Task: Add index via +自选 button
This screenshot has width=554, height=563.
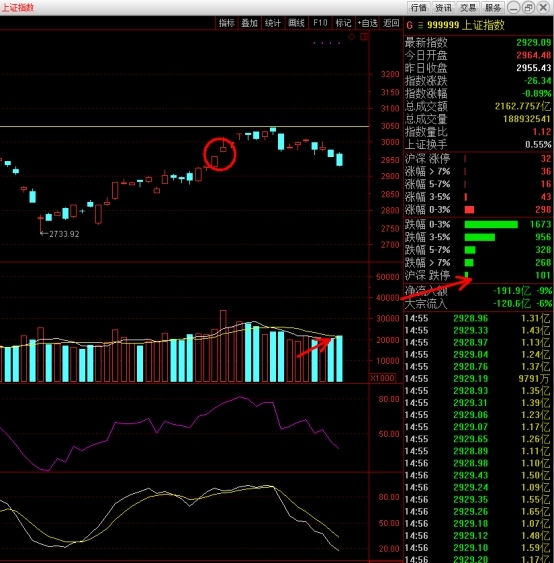Action: pyautogui.click(x=367, y=23)
